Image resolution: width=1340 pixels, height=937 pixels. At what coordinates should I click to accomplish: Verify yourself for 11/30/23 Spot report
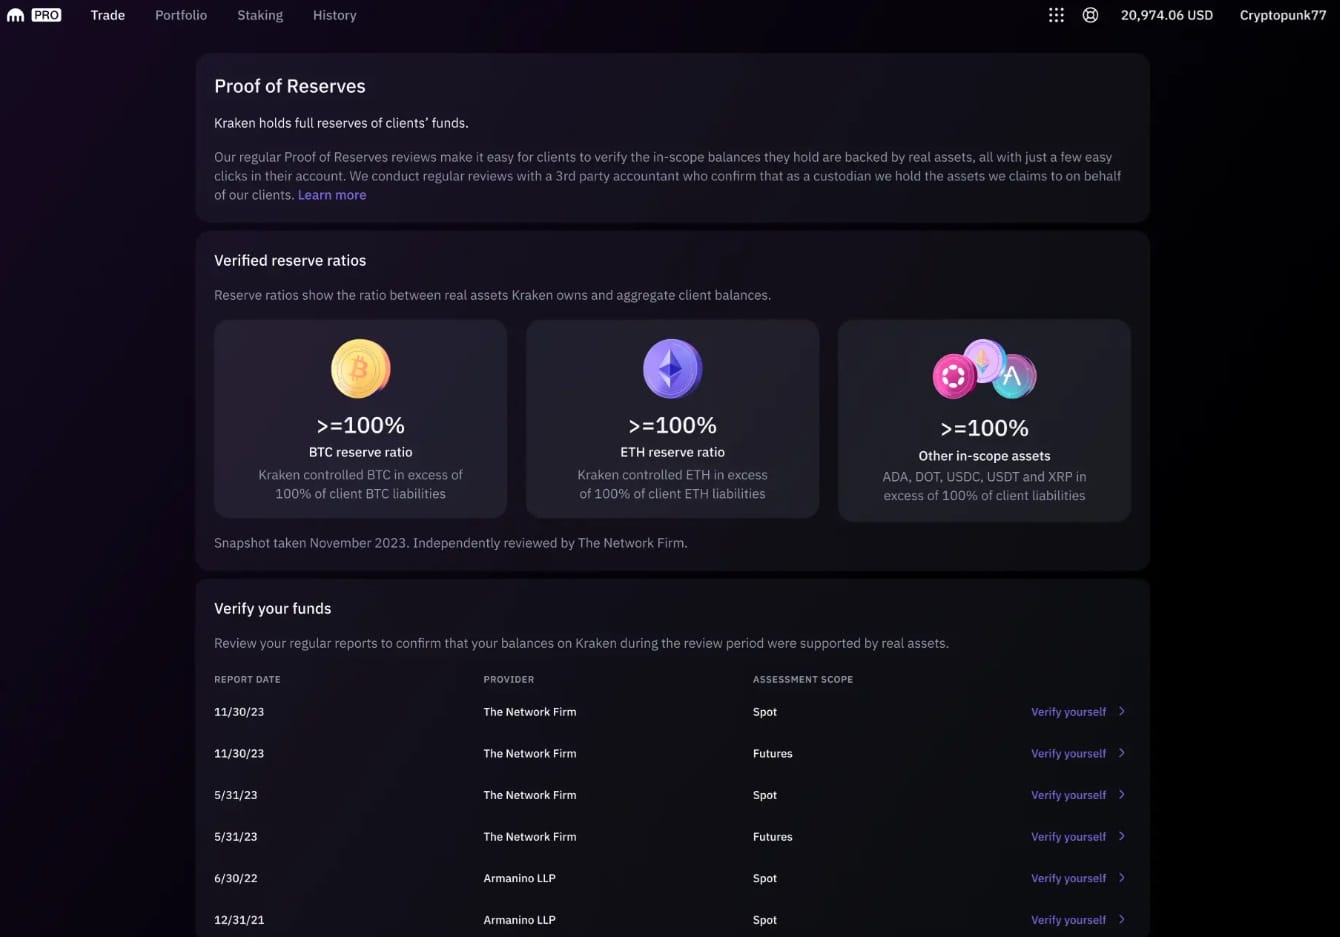(x=1068, y=712)
